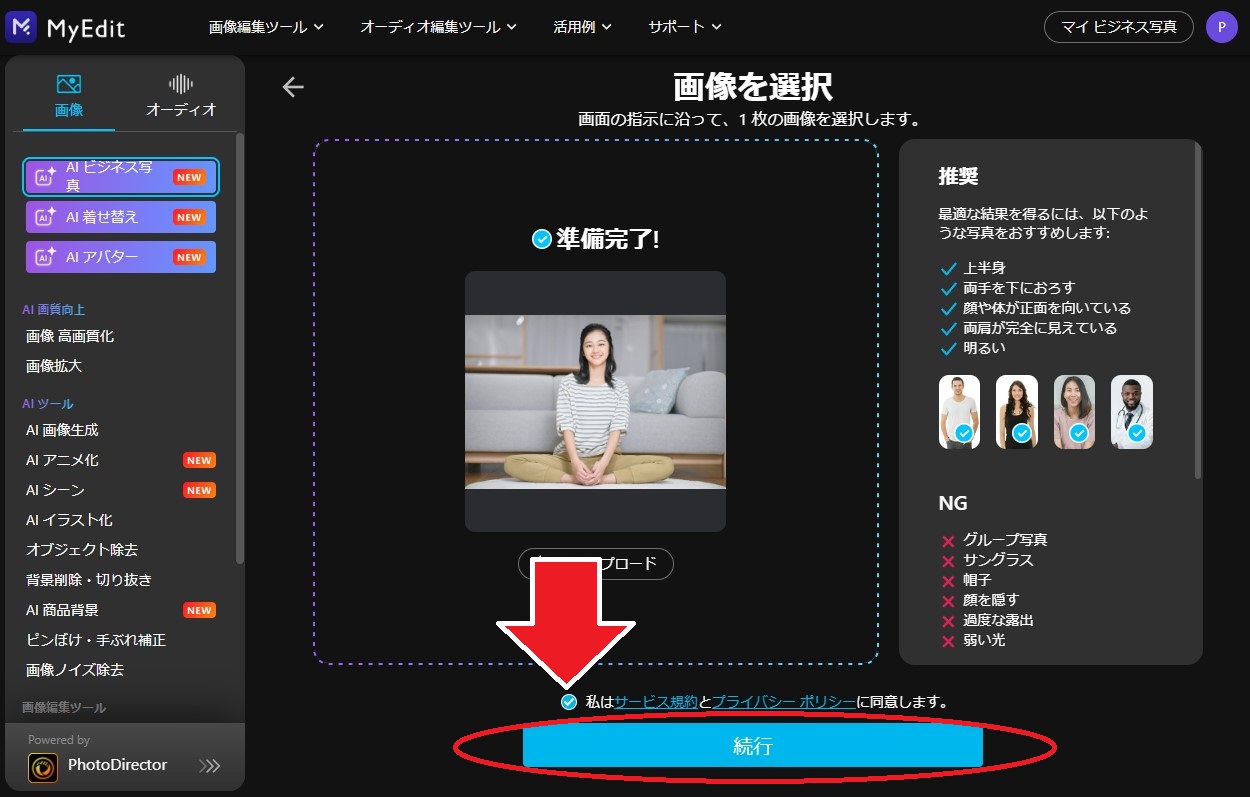Open 画像ノイズ除去 tool
Viewport: 1250px width, 797px height.
coord(75,670)
